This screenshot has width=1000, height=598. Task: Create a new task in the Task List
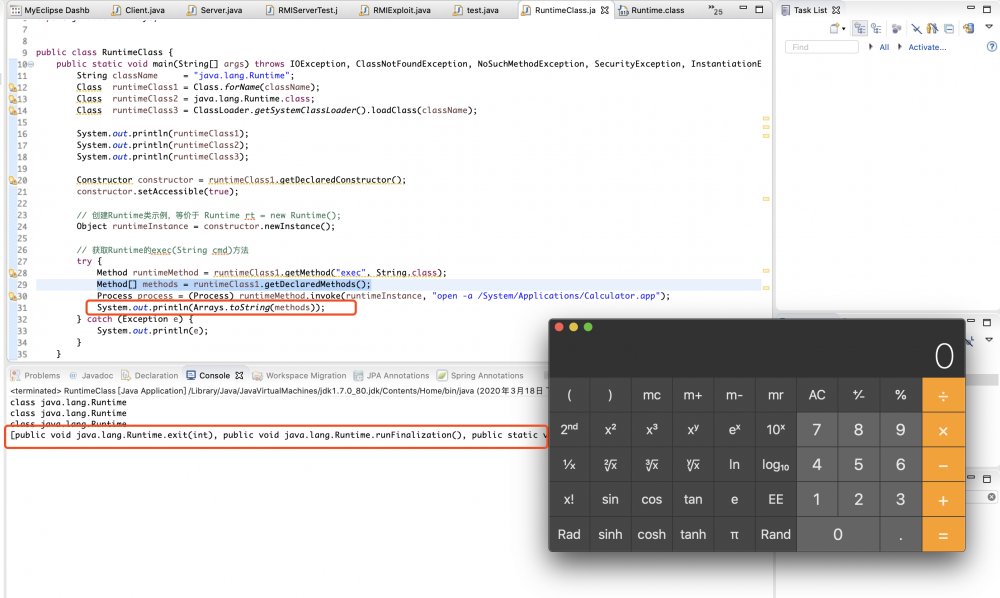click(835, 28)
